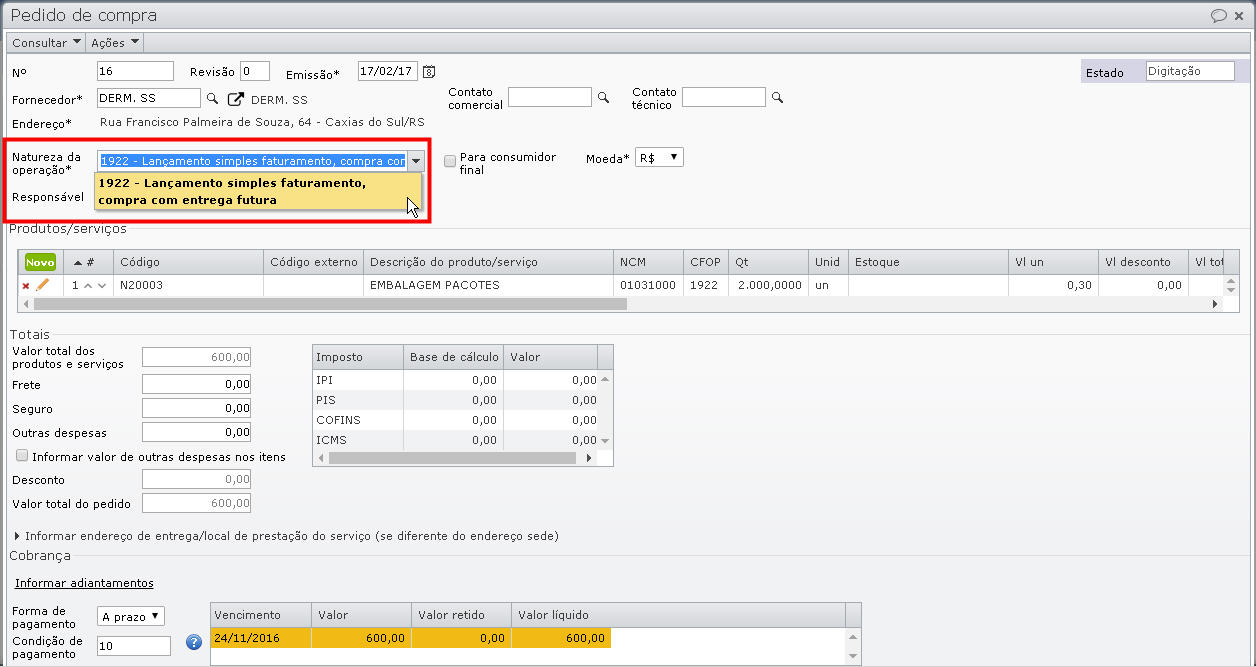Search Contato comercial with magnifier icon
Screen dimensions: 1256x667
tap(603, 98)
